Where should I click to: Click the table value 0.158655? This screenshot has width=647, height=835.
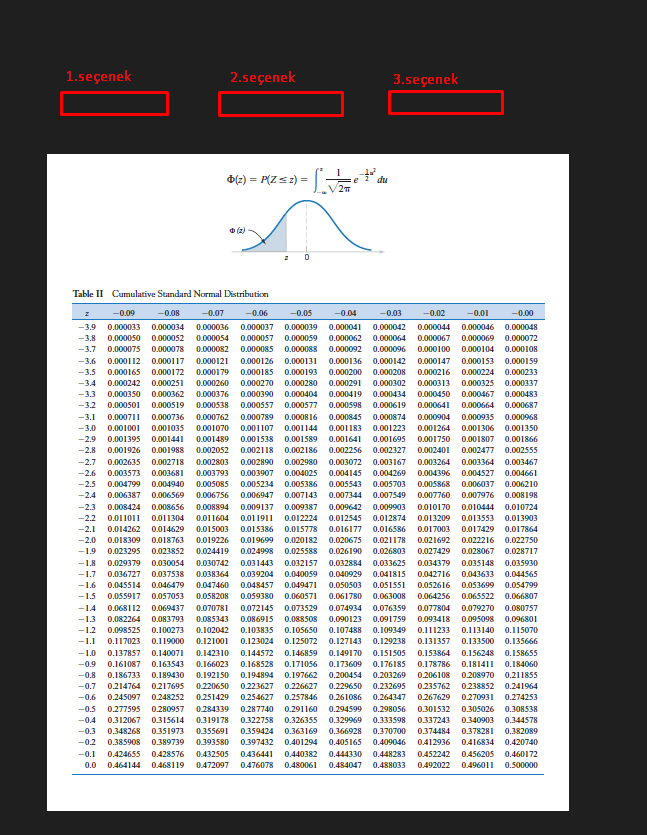521,653
